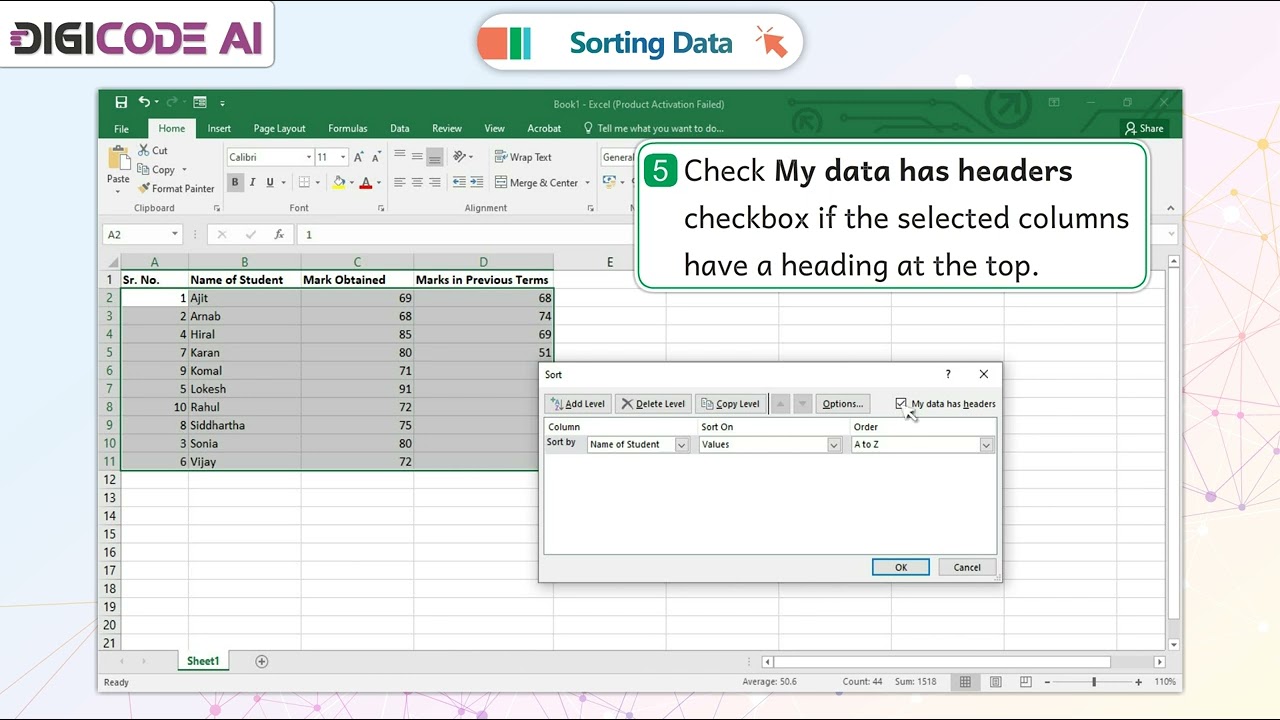Apply the yellow Fill Color bucket

(x=339, y=182)
